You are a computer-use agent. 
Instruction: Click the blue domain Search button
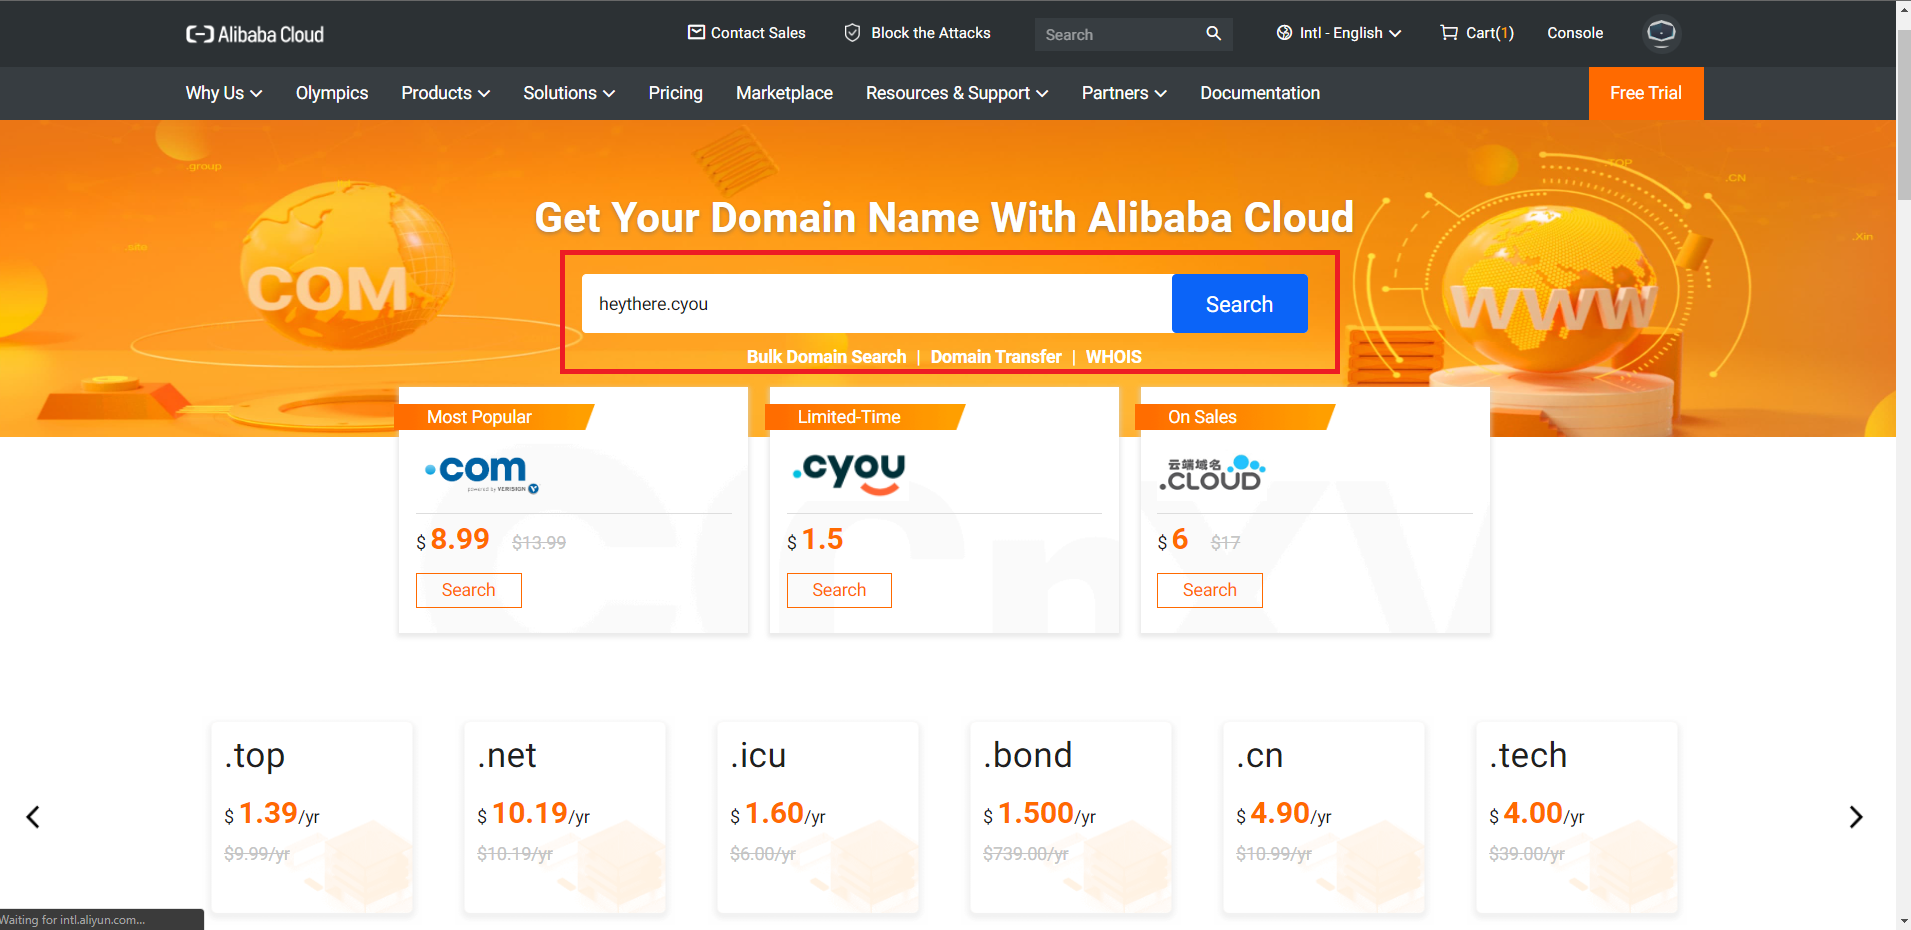(x=1239, y=304)
